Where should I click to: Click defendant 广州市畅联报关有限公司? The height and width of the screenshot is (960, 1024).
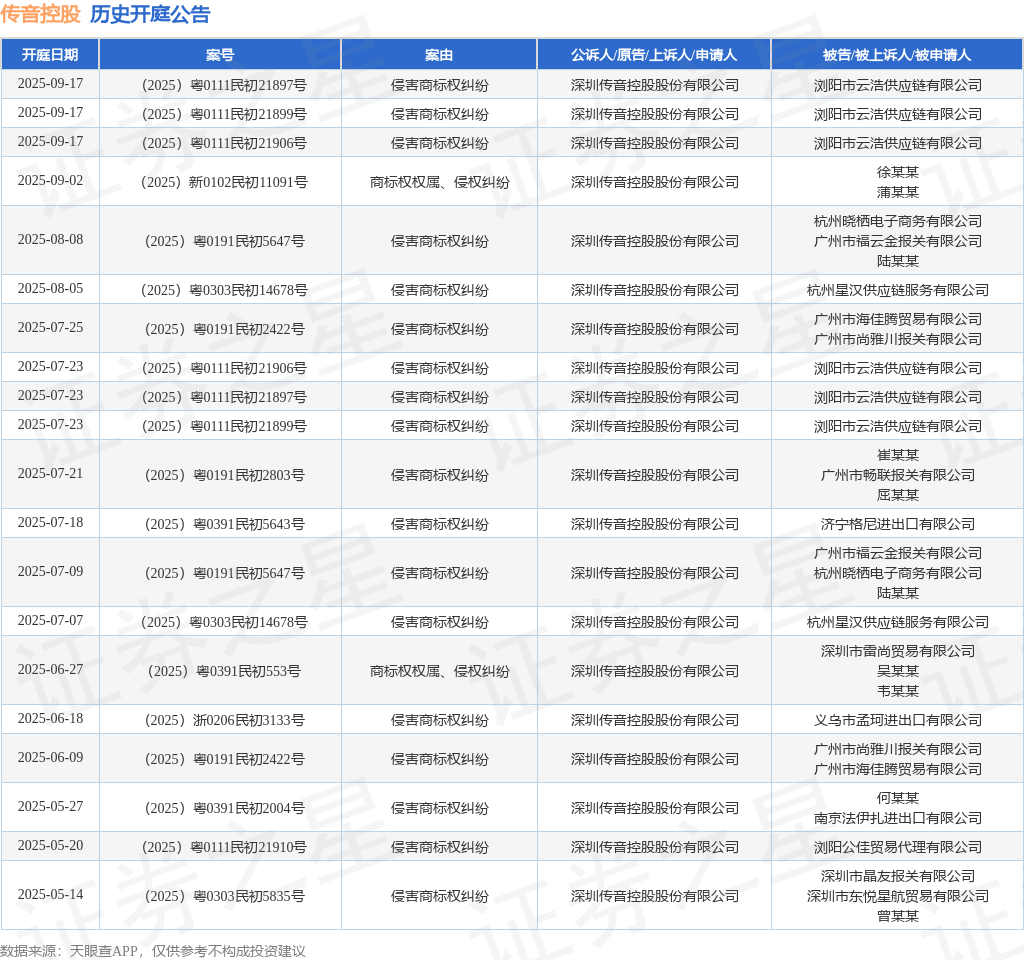(x=898, y=475)
